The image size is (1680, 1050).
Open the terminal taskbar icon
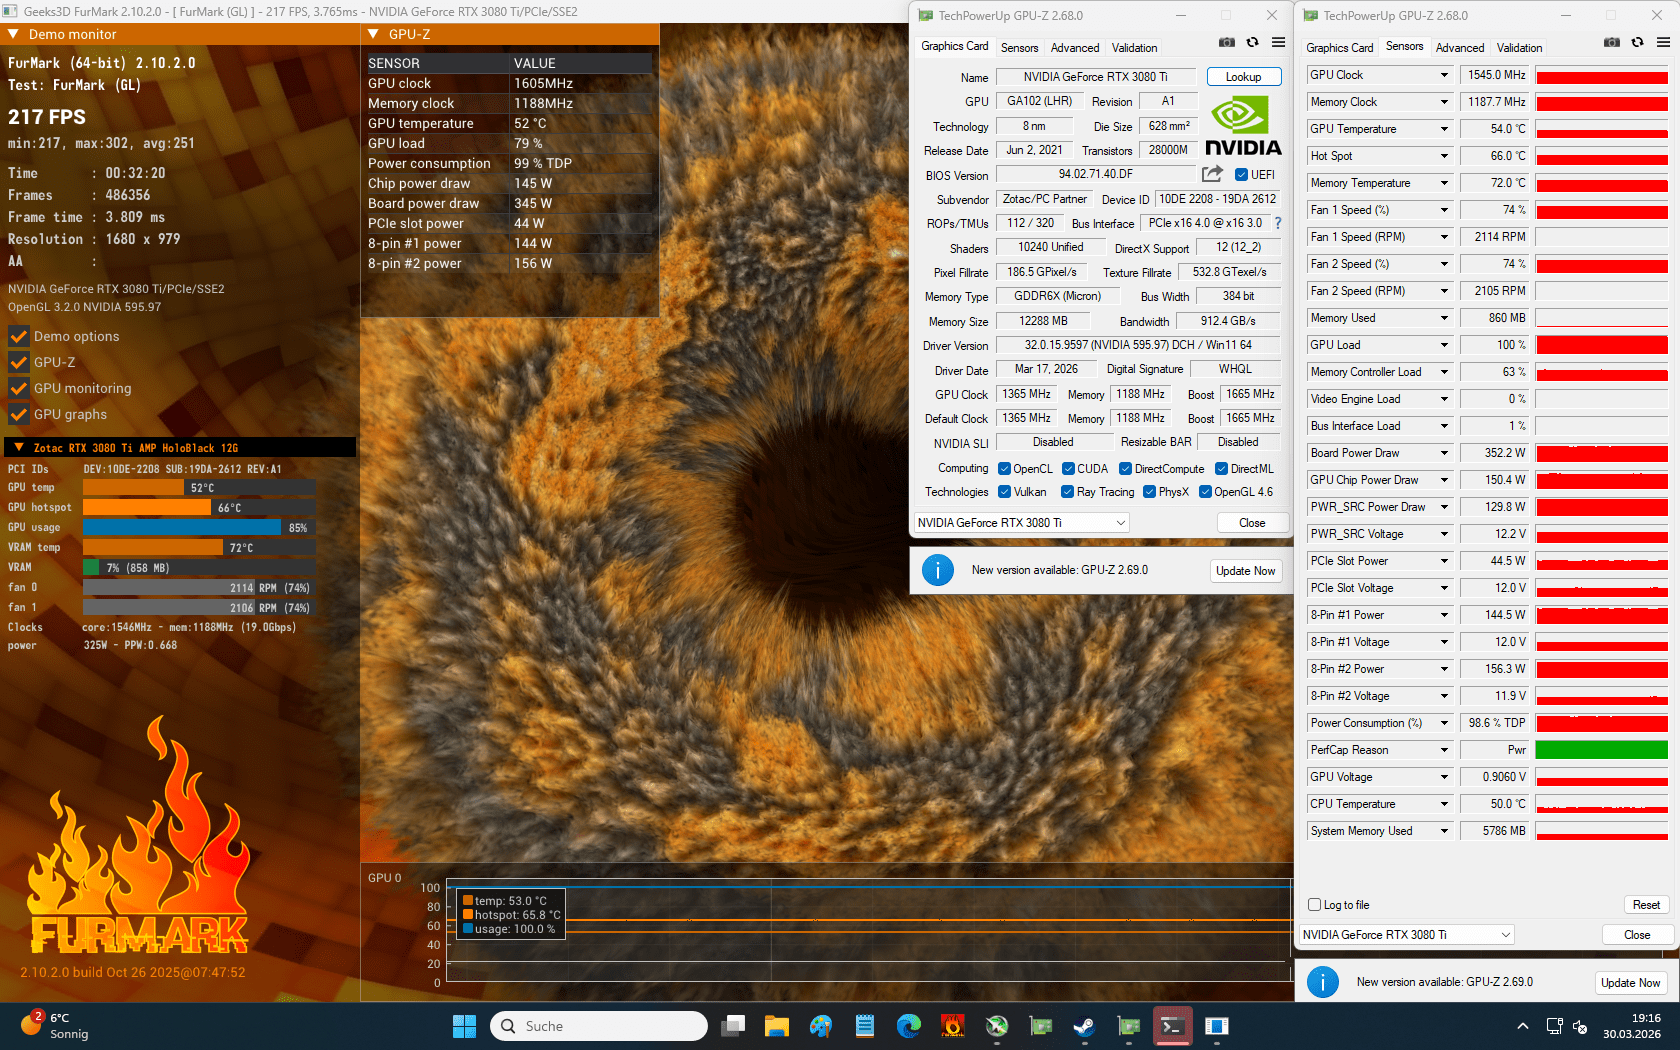[x=1173, y=1026]
